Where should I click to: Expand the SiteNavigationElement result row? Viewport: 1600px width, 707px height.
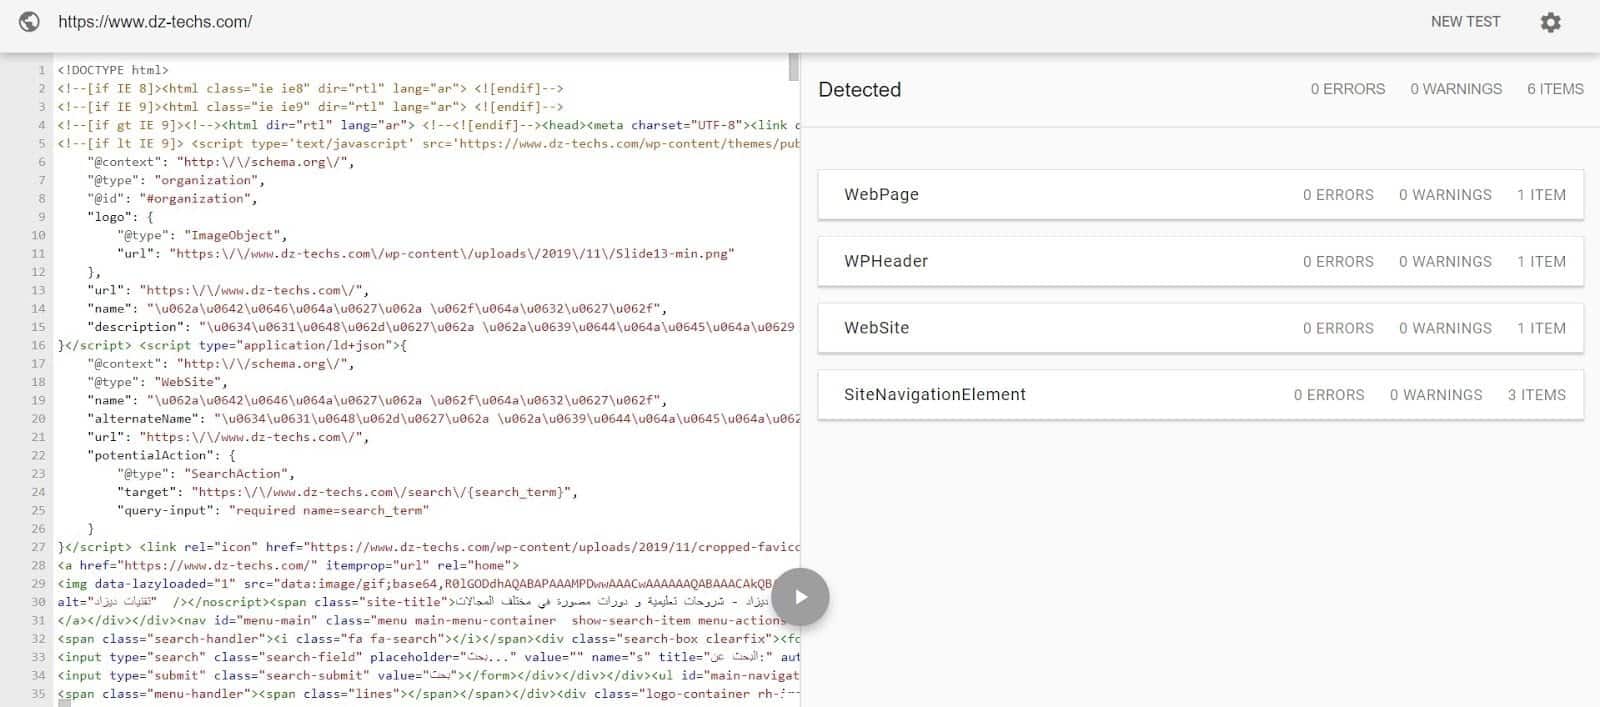coord(1200,395)
